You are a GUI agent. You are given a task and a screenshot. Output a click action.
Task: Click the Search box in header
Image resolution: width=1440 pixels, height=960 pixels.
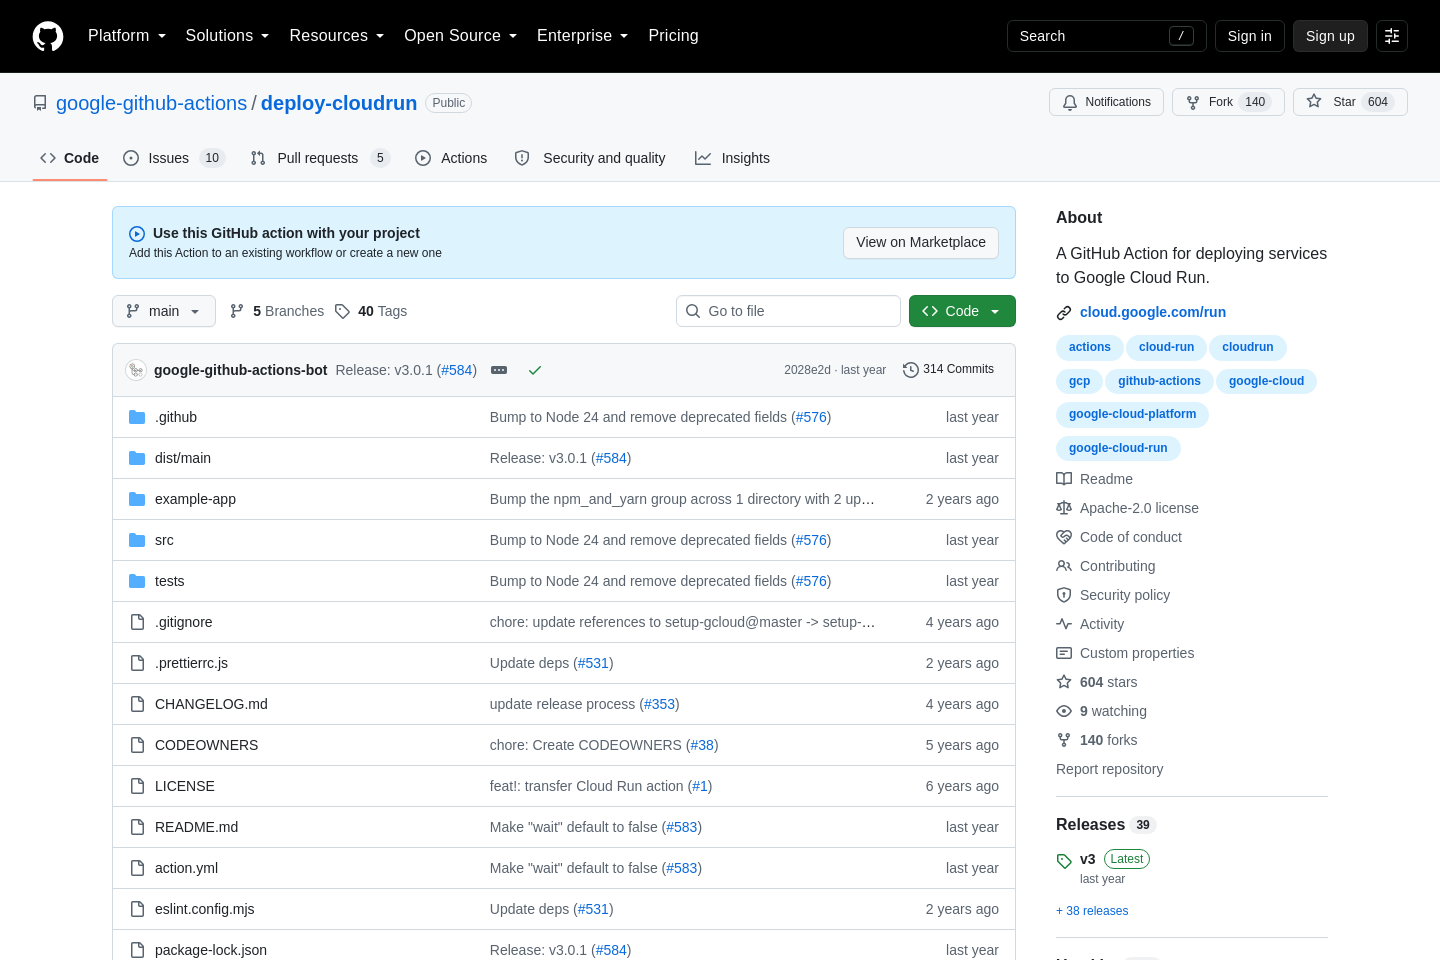(1106, 36)
